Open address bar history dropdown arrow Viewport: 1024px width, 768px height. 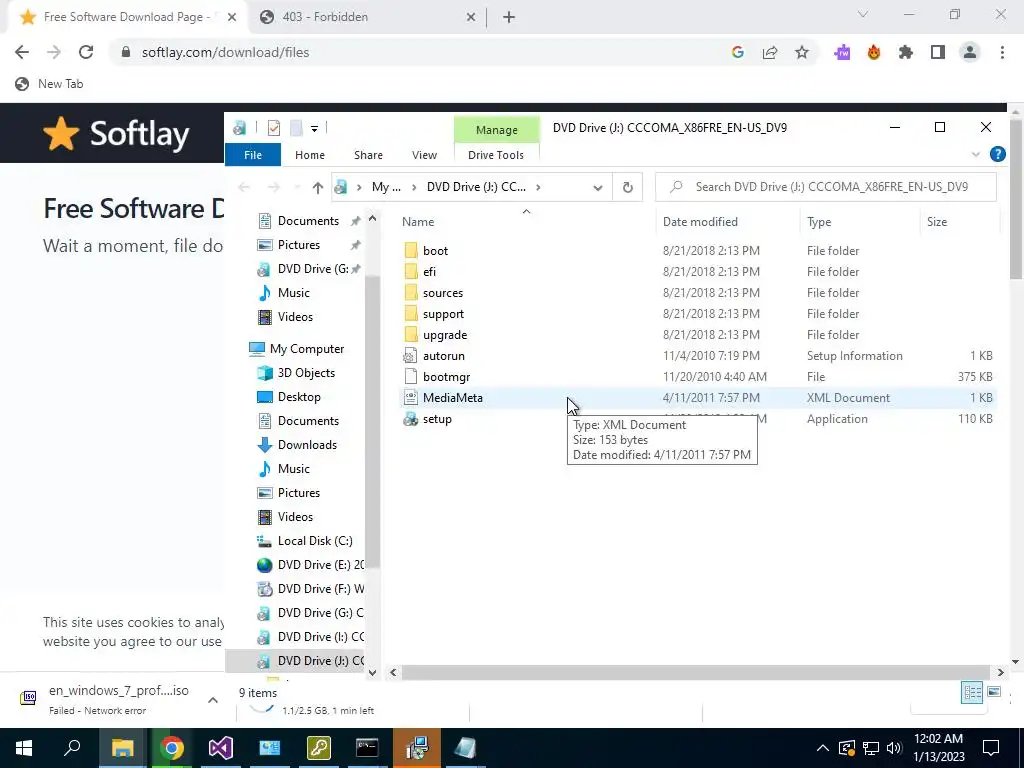598,187
